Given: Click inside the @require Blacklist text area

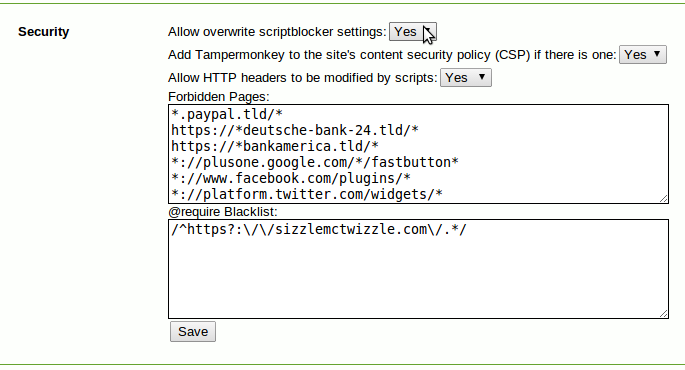Looking at the screenshot, I should [418, 269].
